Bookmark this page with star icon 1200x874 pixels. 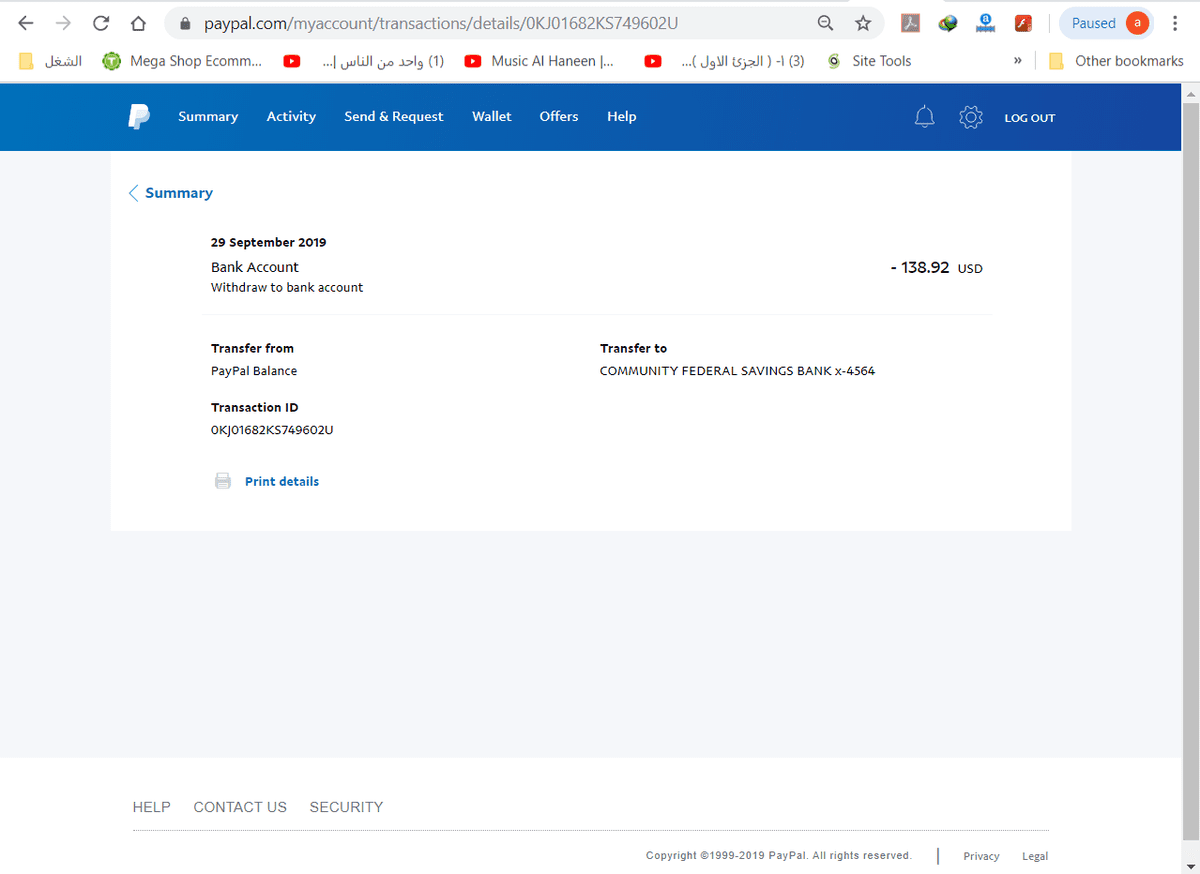tap(863, 23)
